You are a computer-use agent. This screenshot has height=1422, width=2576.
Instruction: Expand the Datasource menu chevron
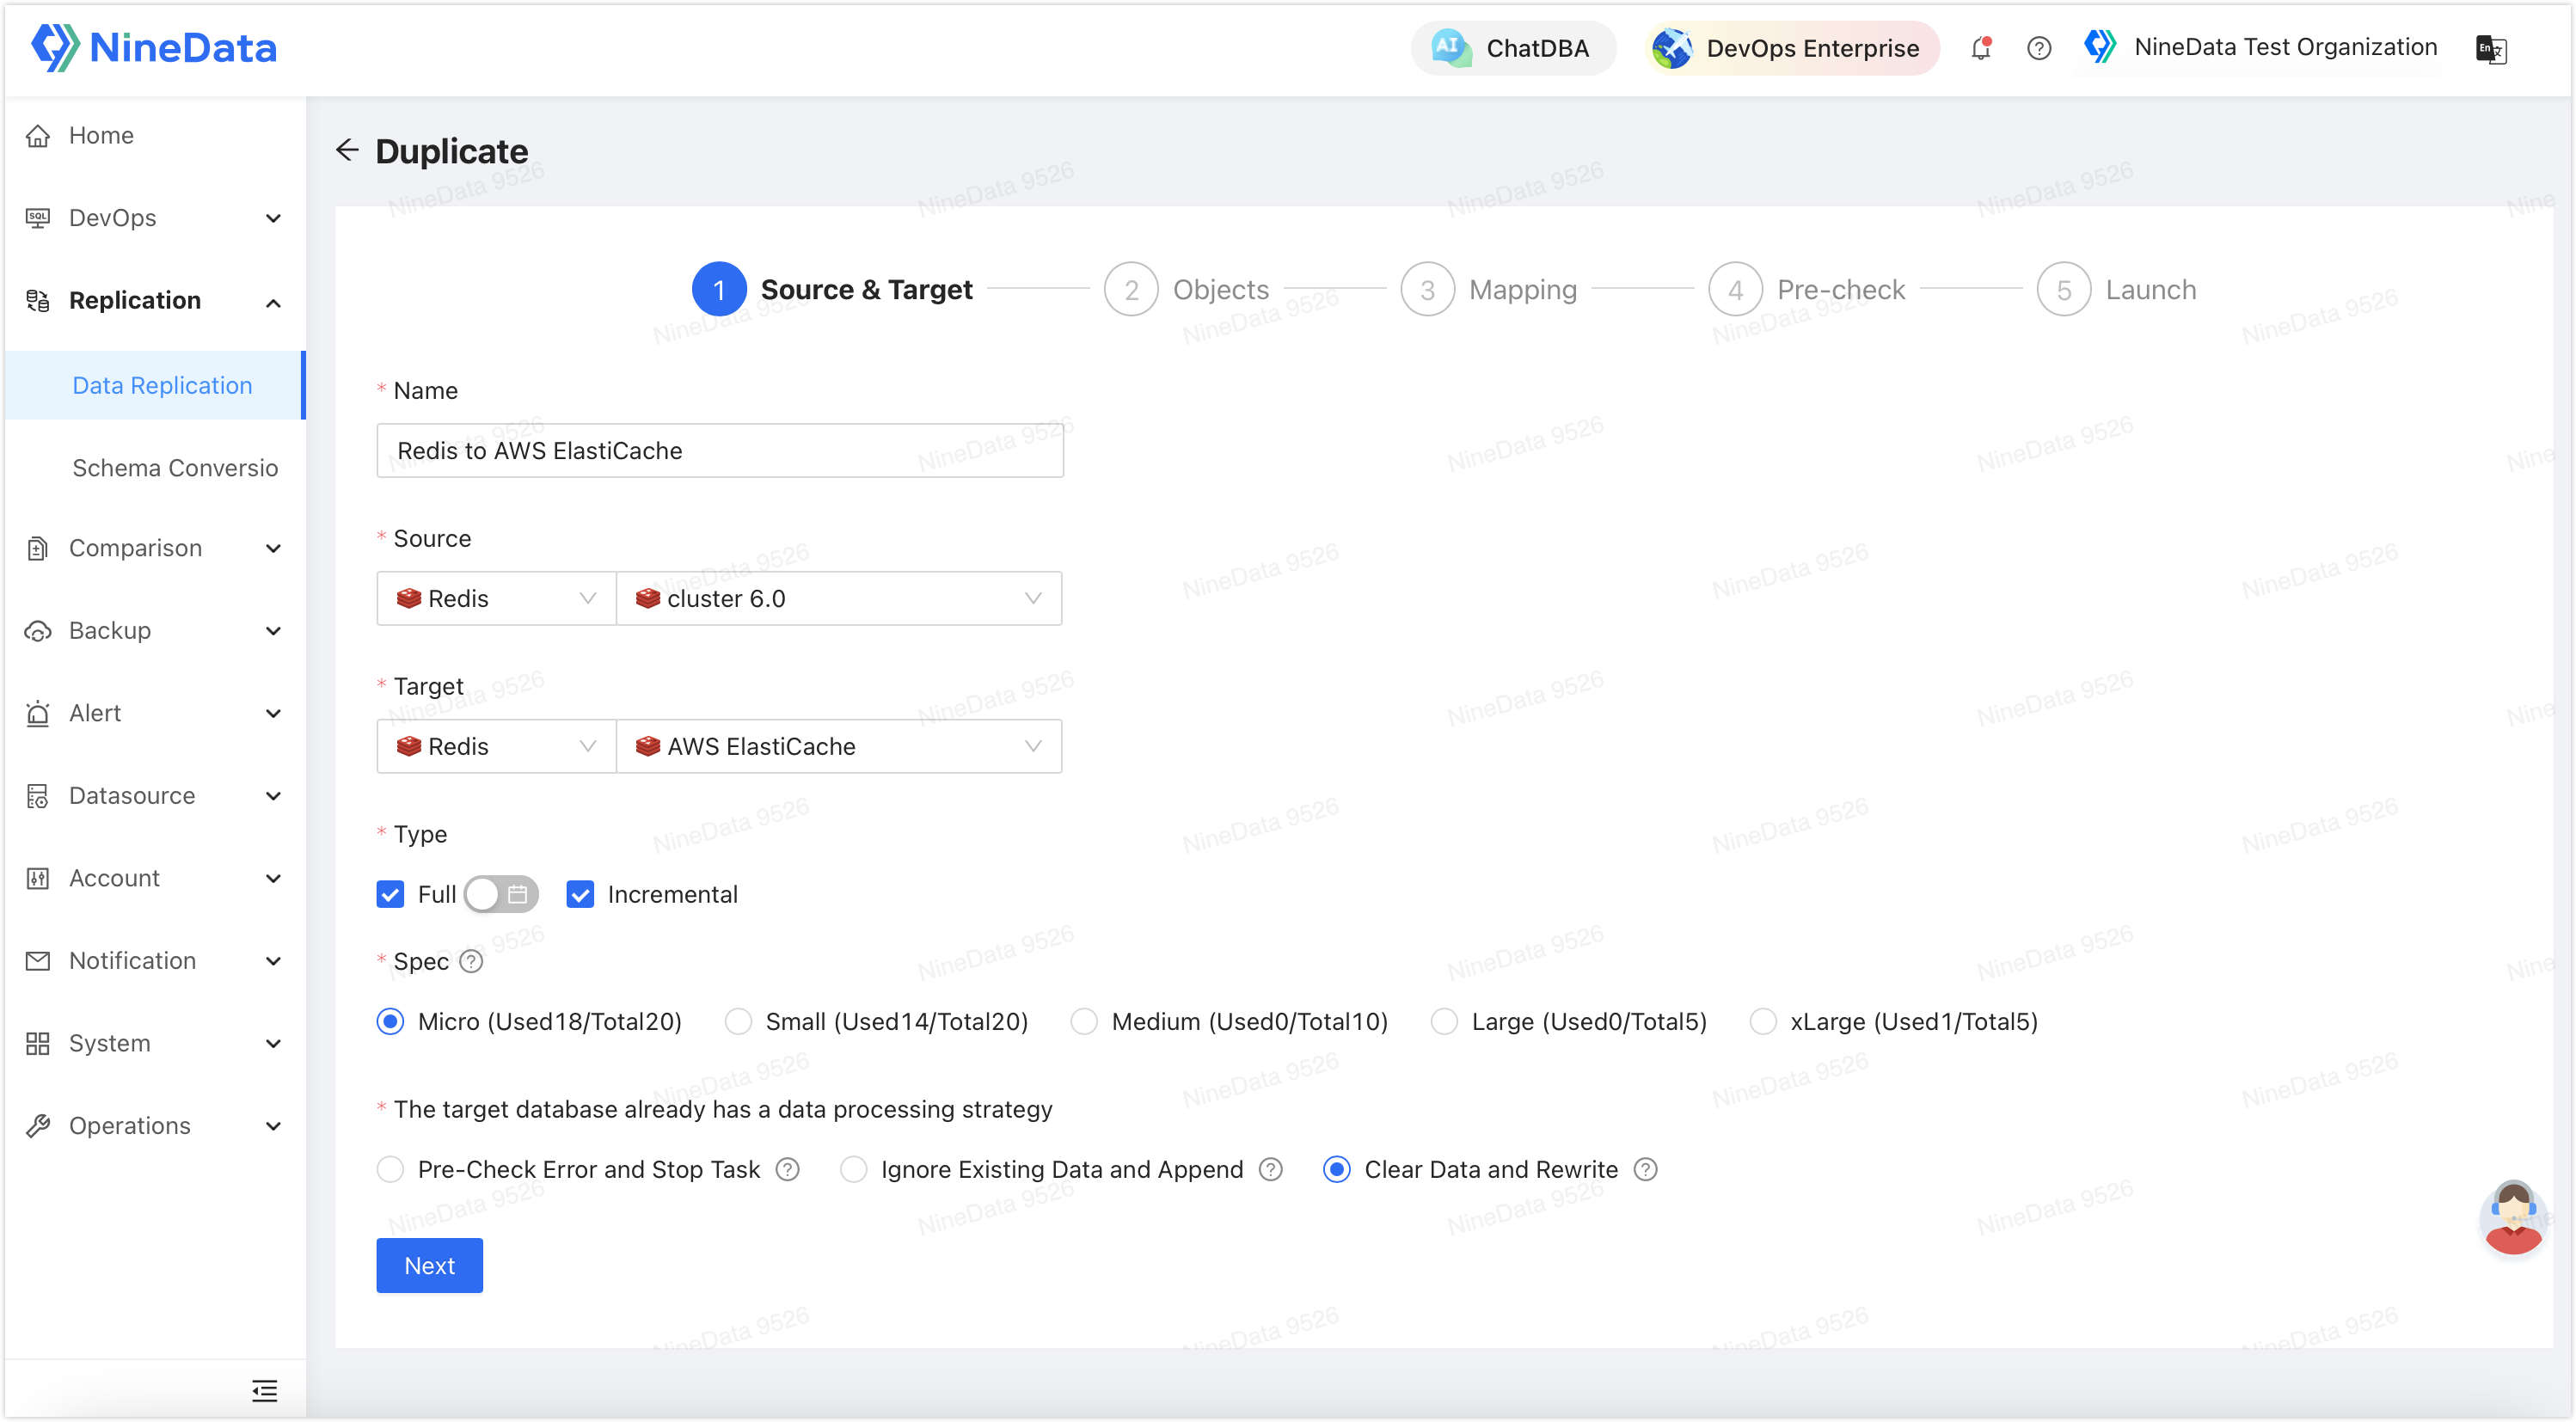pos(273,796)
